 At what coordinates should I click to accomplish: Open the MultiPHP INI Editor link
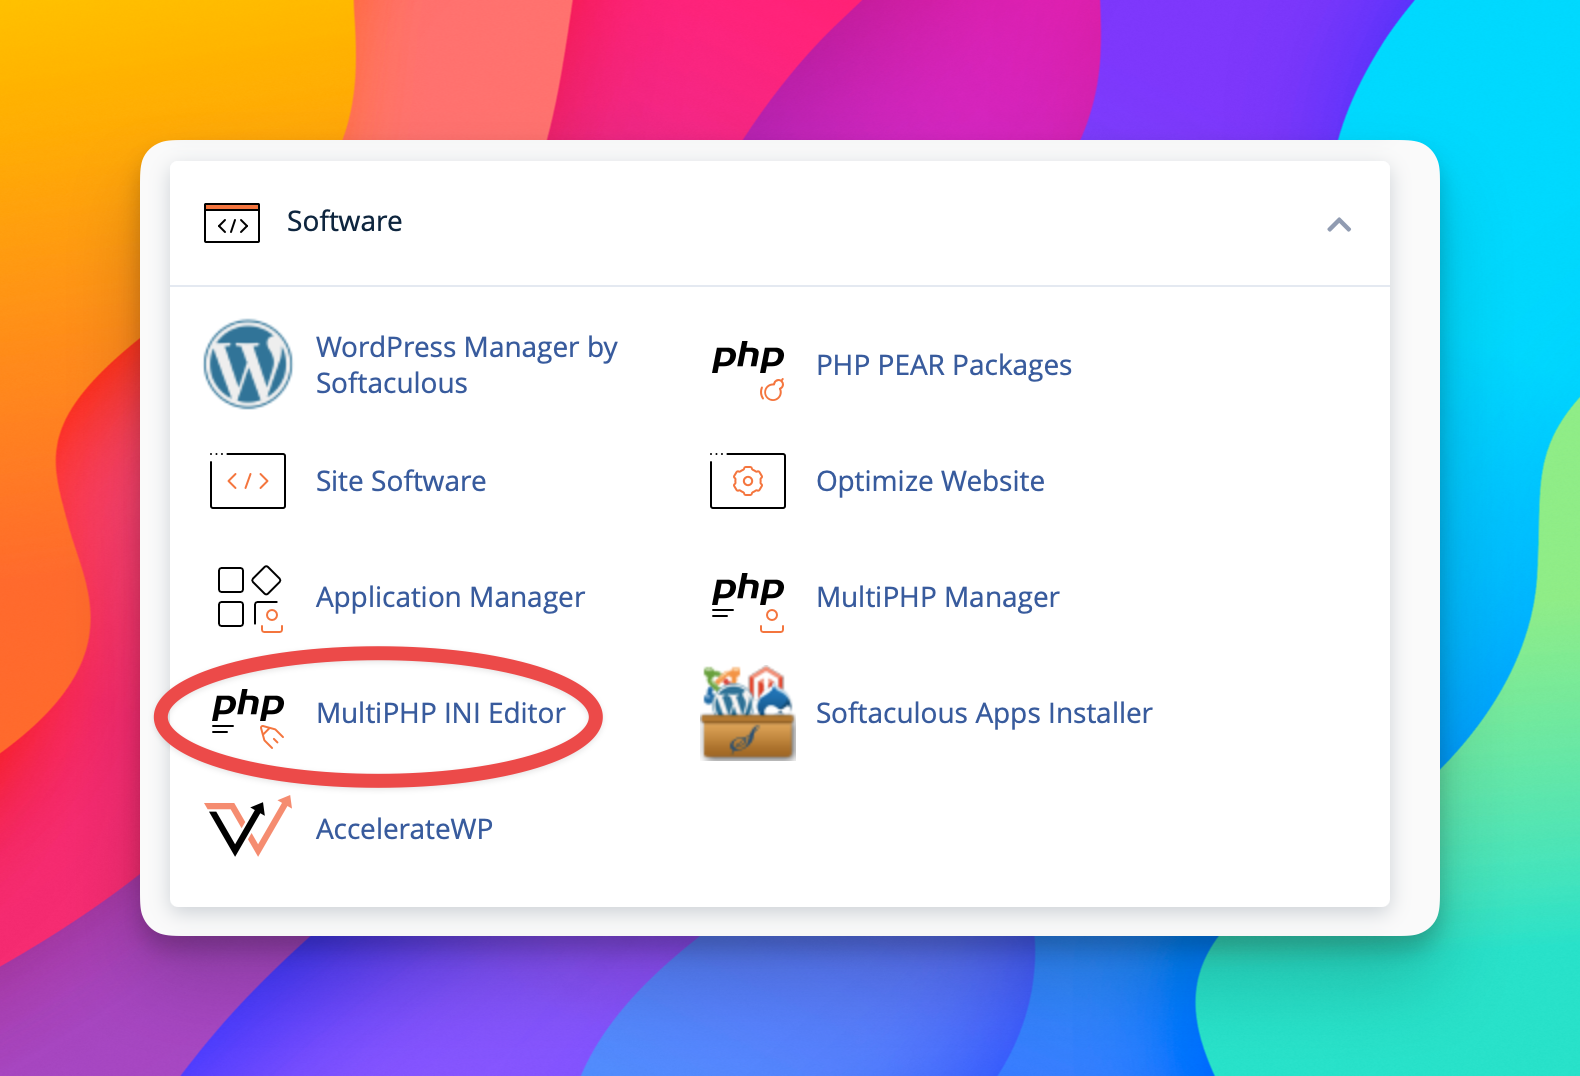tap(441, 713)
